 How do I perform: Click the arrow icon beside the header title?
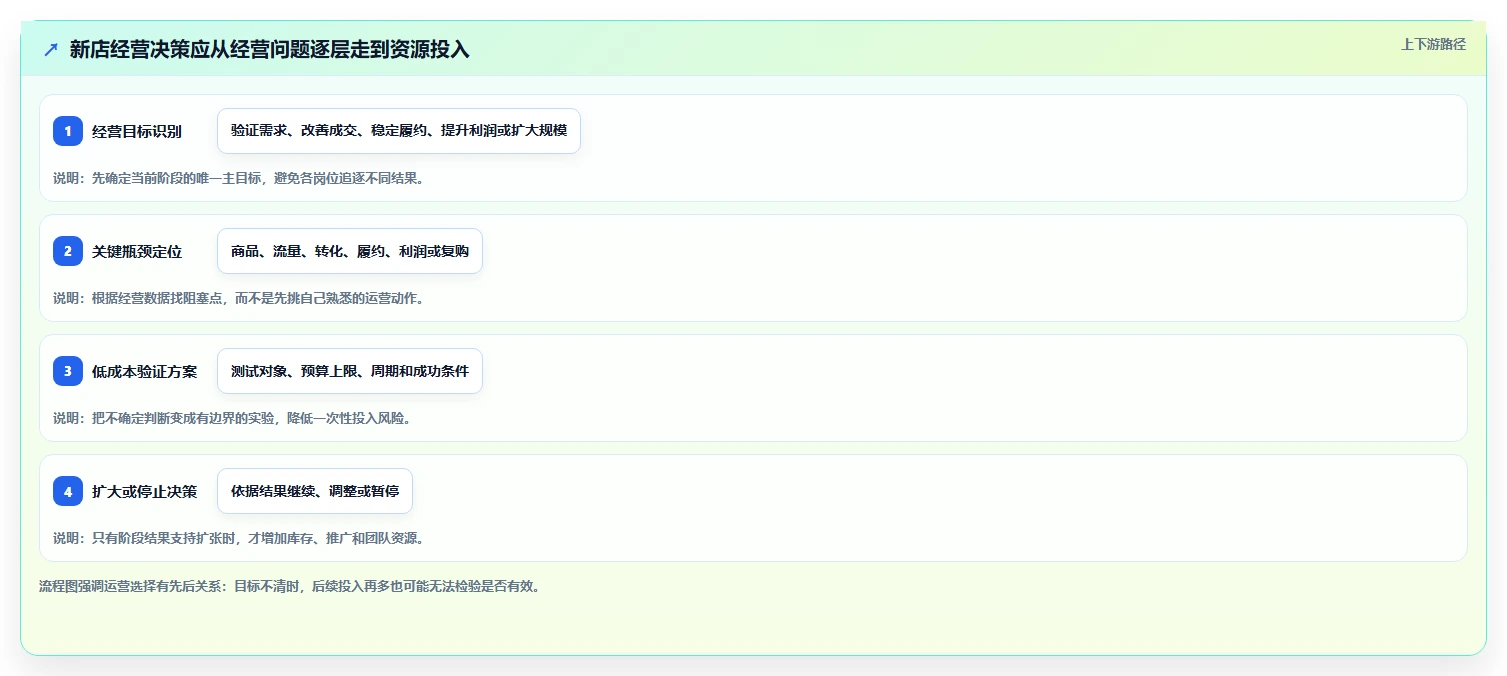(51, 50)
